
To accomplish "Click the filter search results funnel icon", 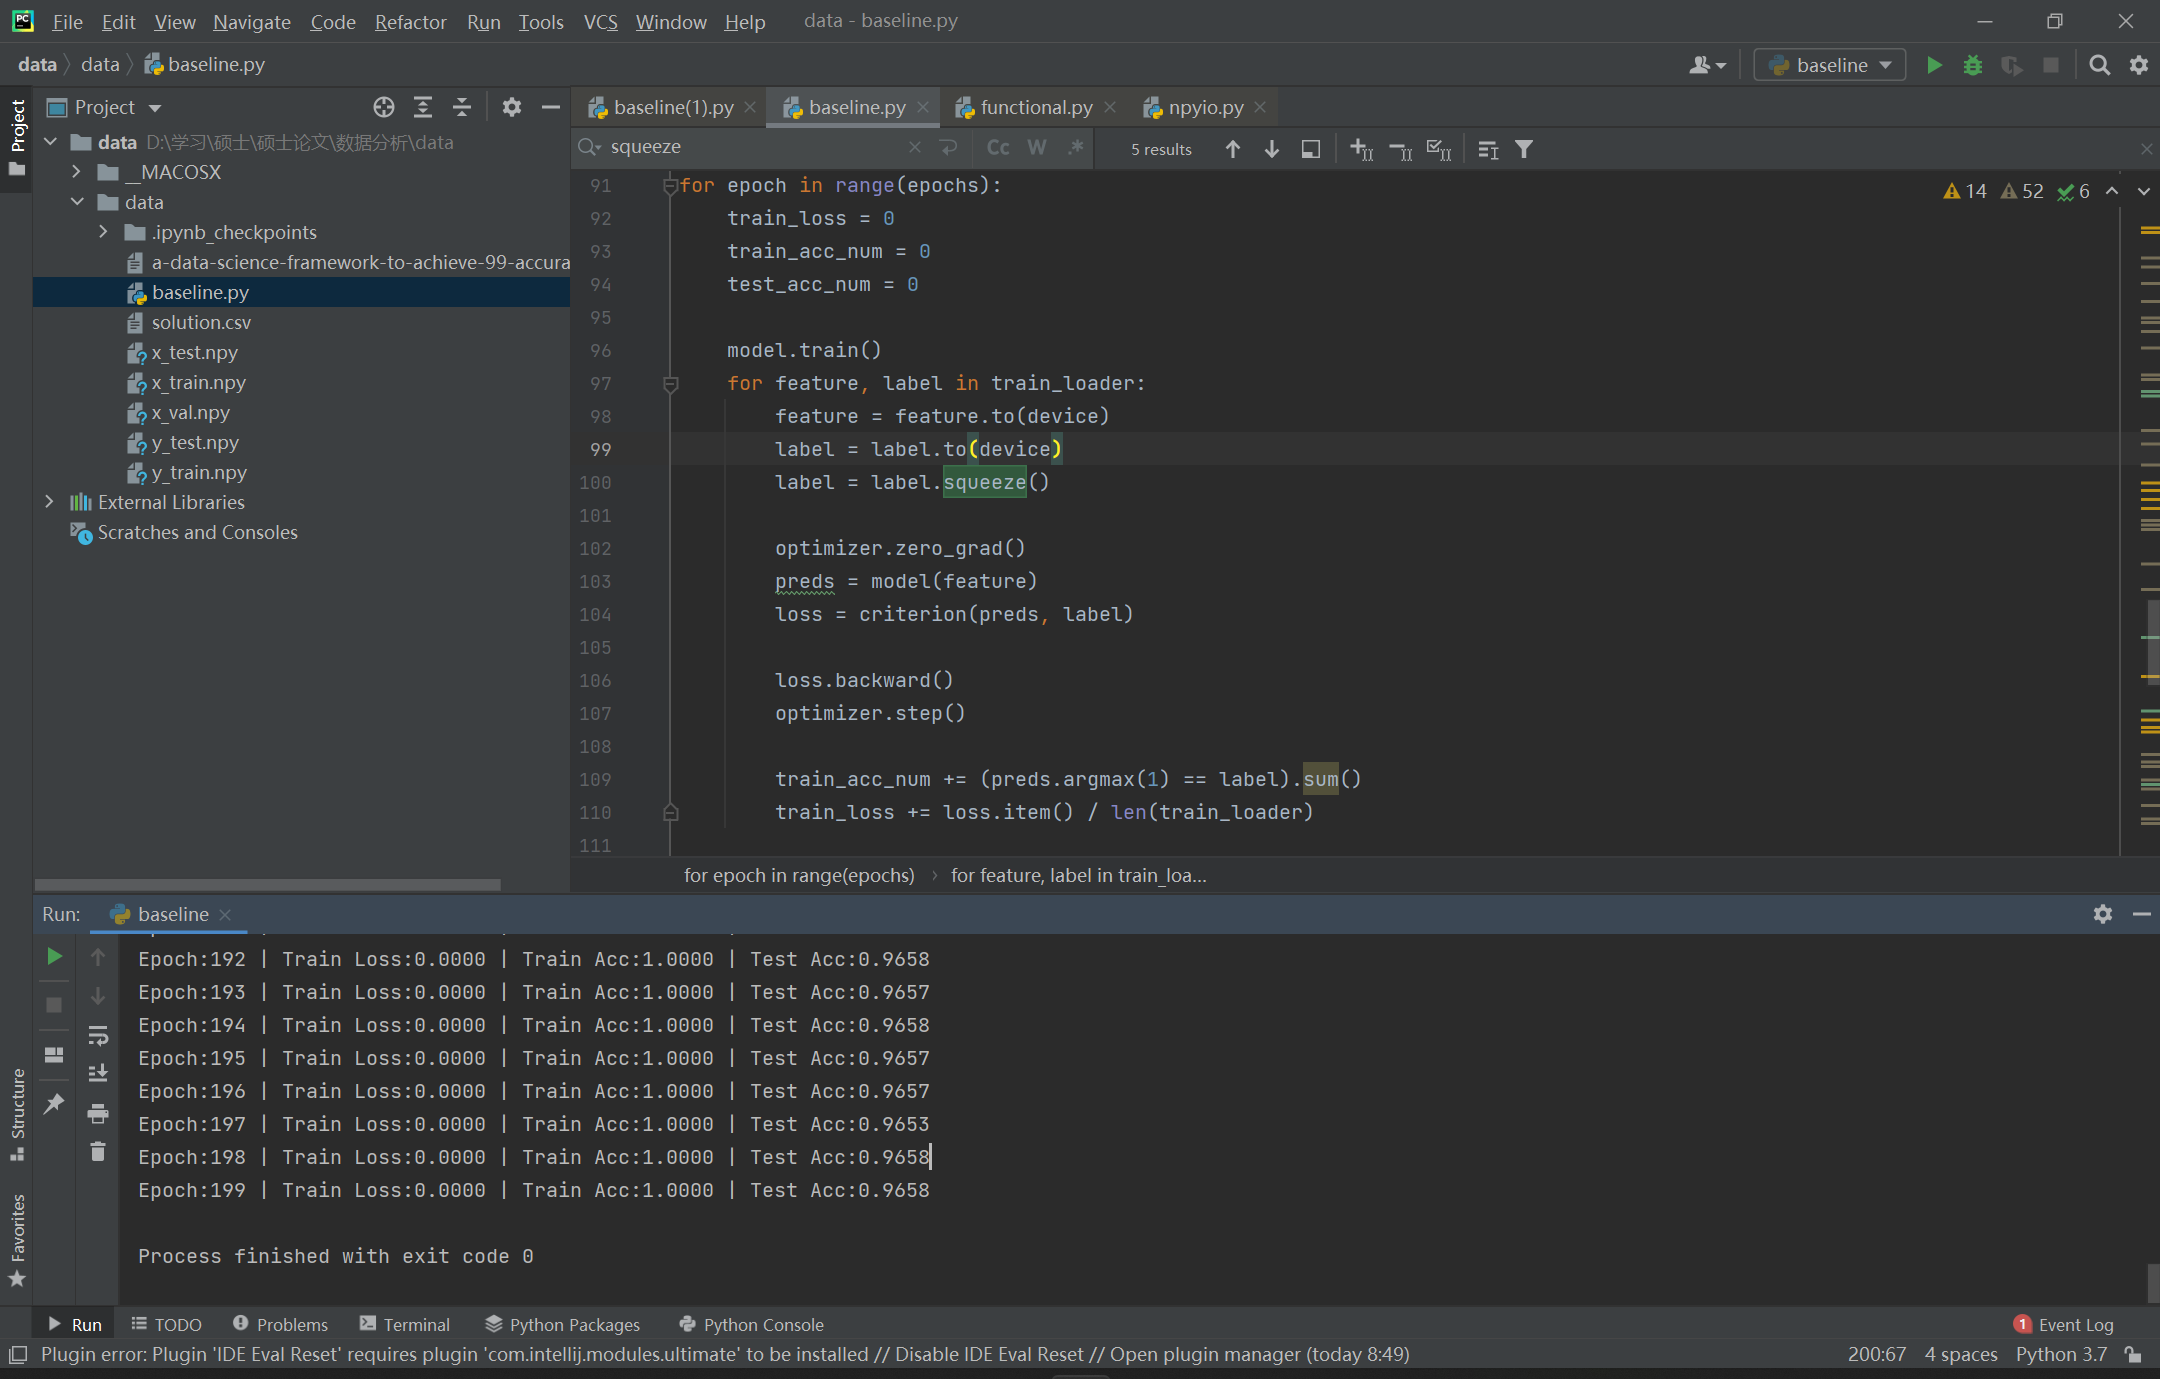I will (x=1524, y=149).
